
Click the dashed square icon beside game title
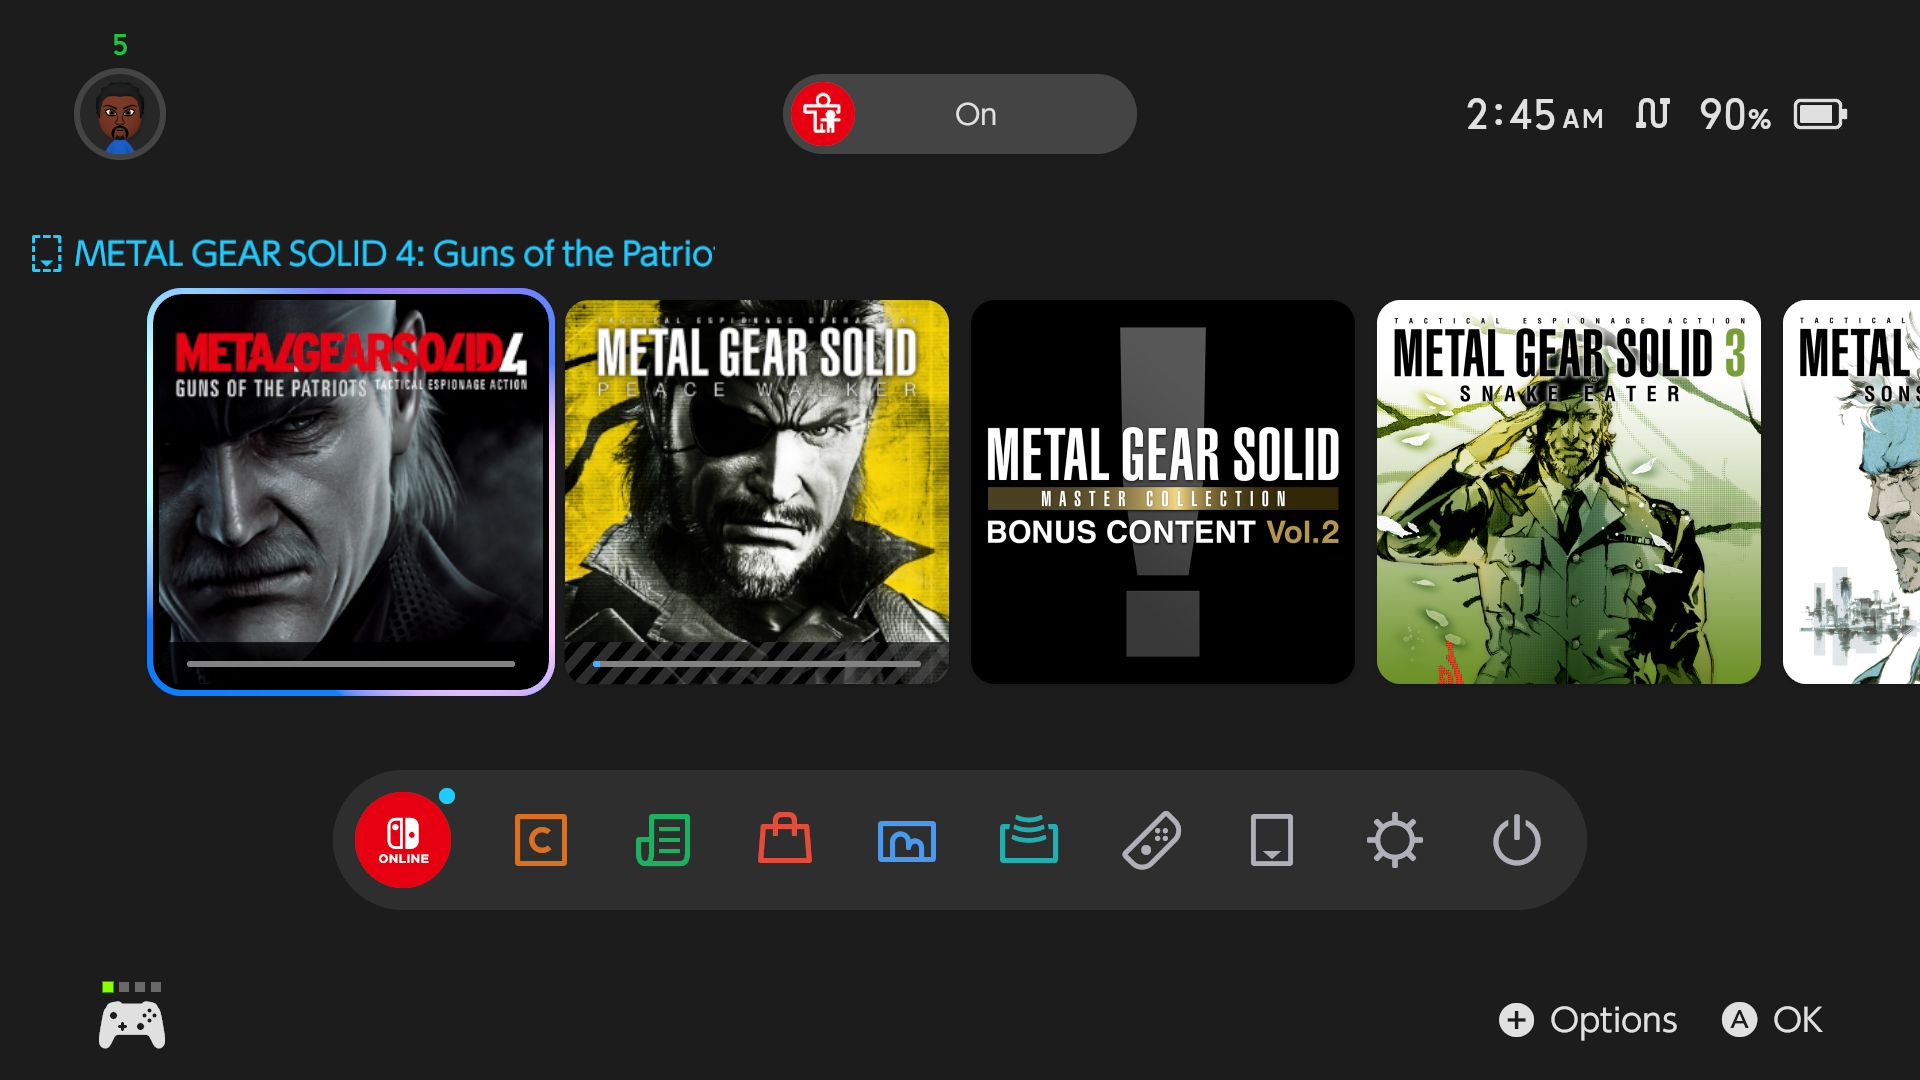(46, 254)
